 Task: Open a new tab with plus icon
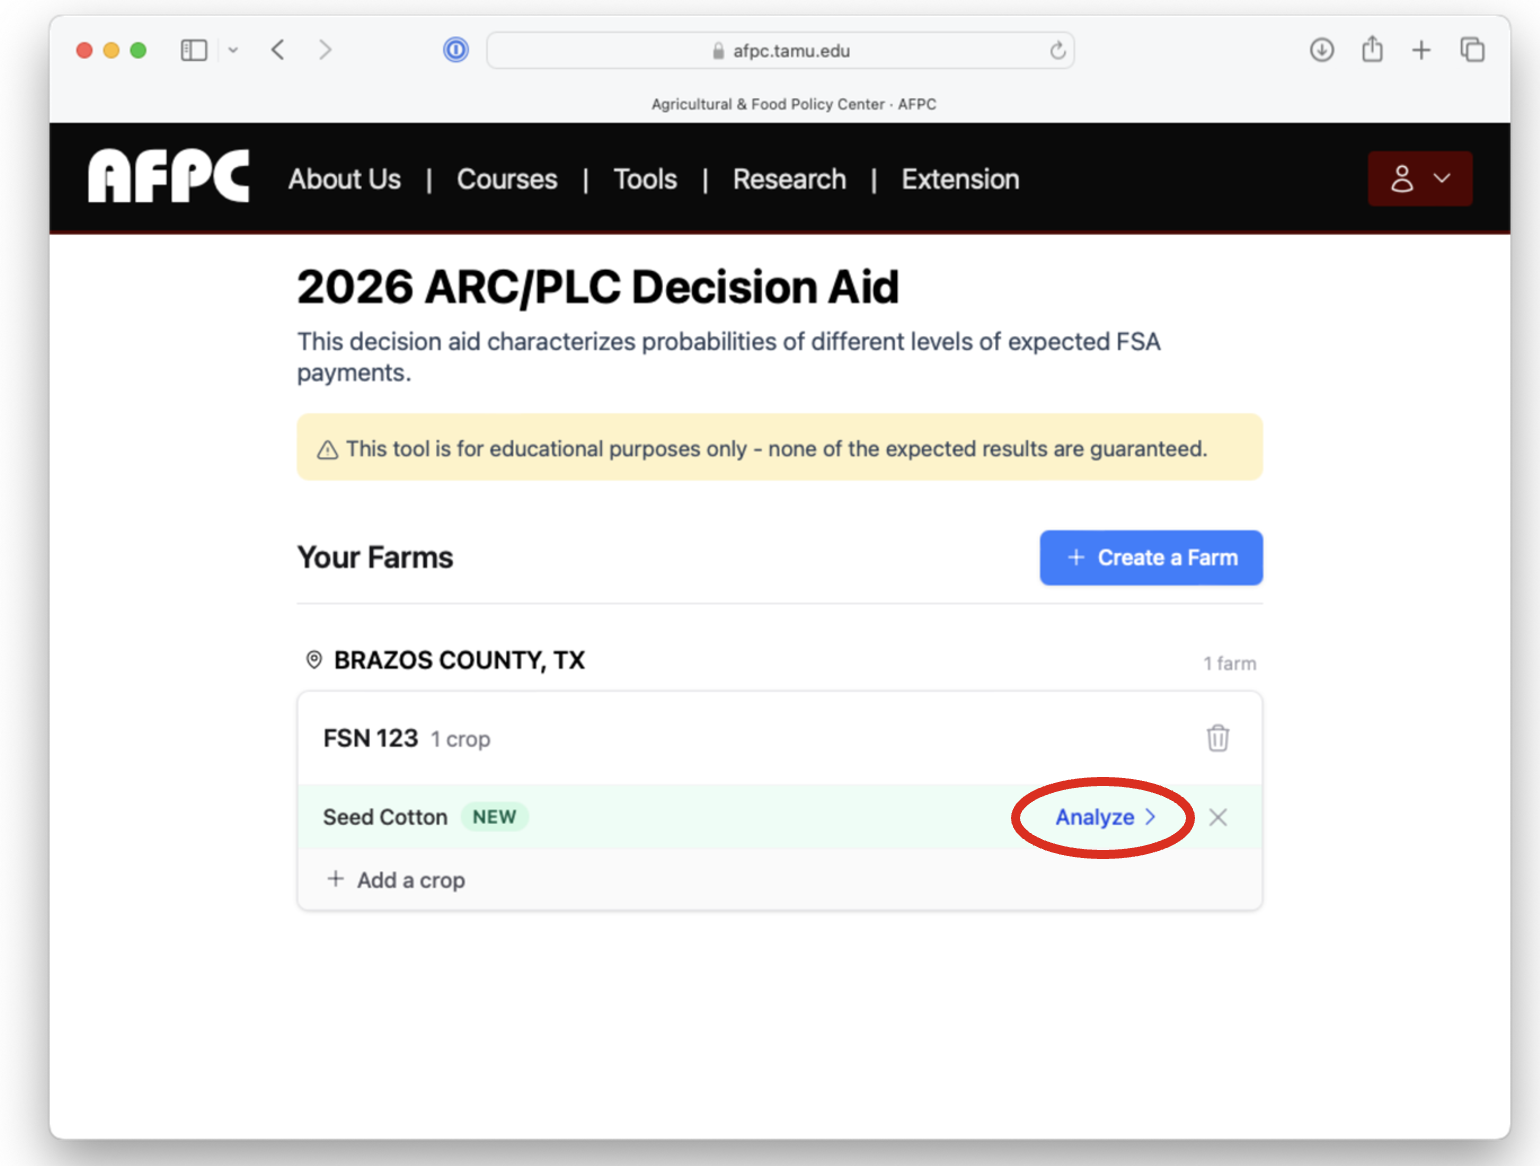pos(1421,50)
